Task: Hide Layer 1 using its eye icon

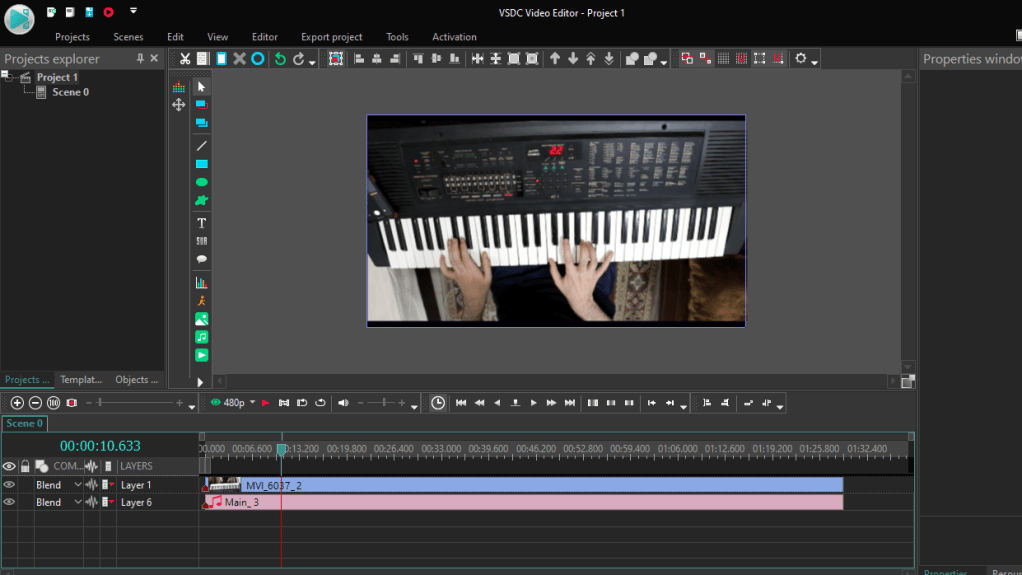Action: pyautogui.click(x=9, y=485)
